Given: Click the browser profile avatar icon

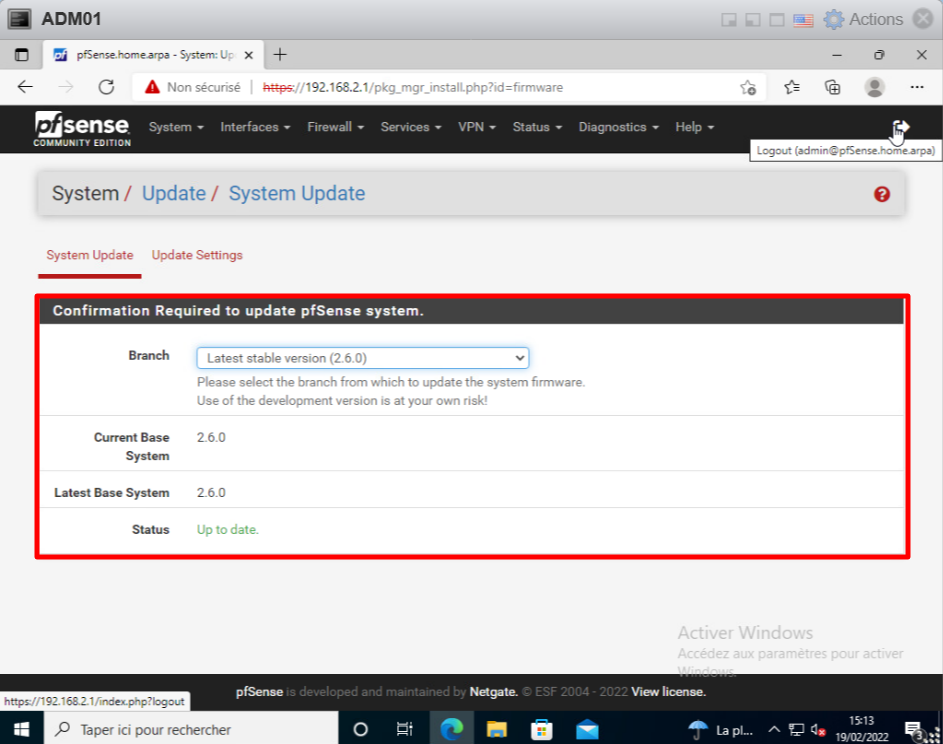Looking at the screenshot, I should (874, 87).
